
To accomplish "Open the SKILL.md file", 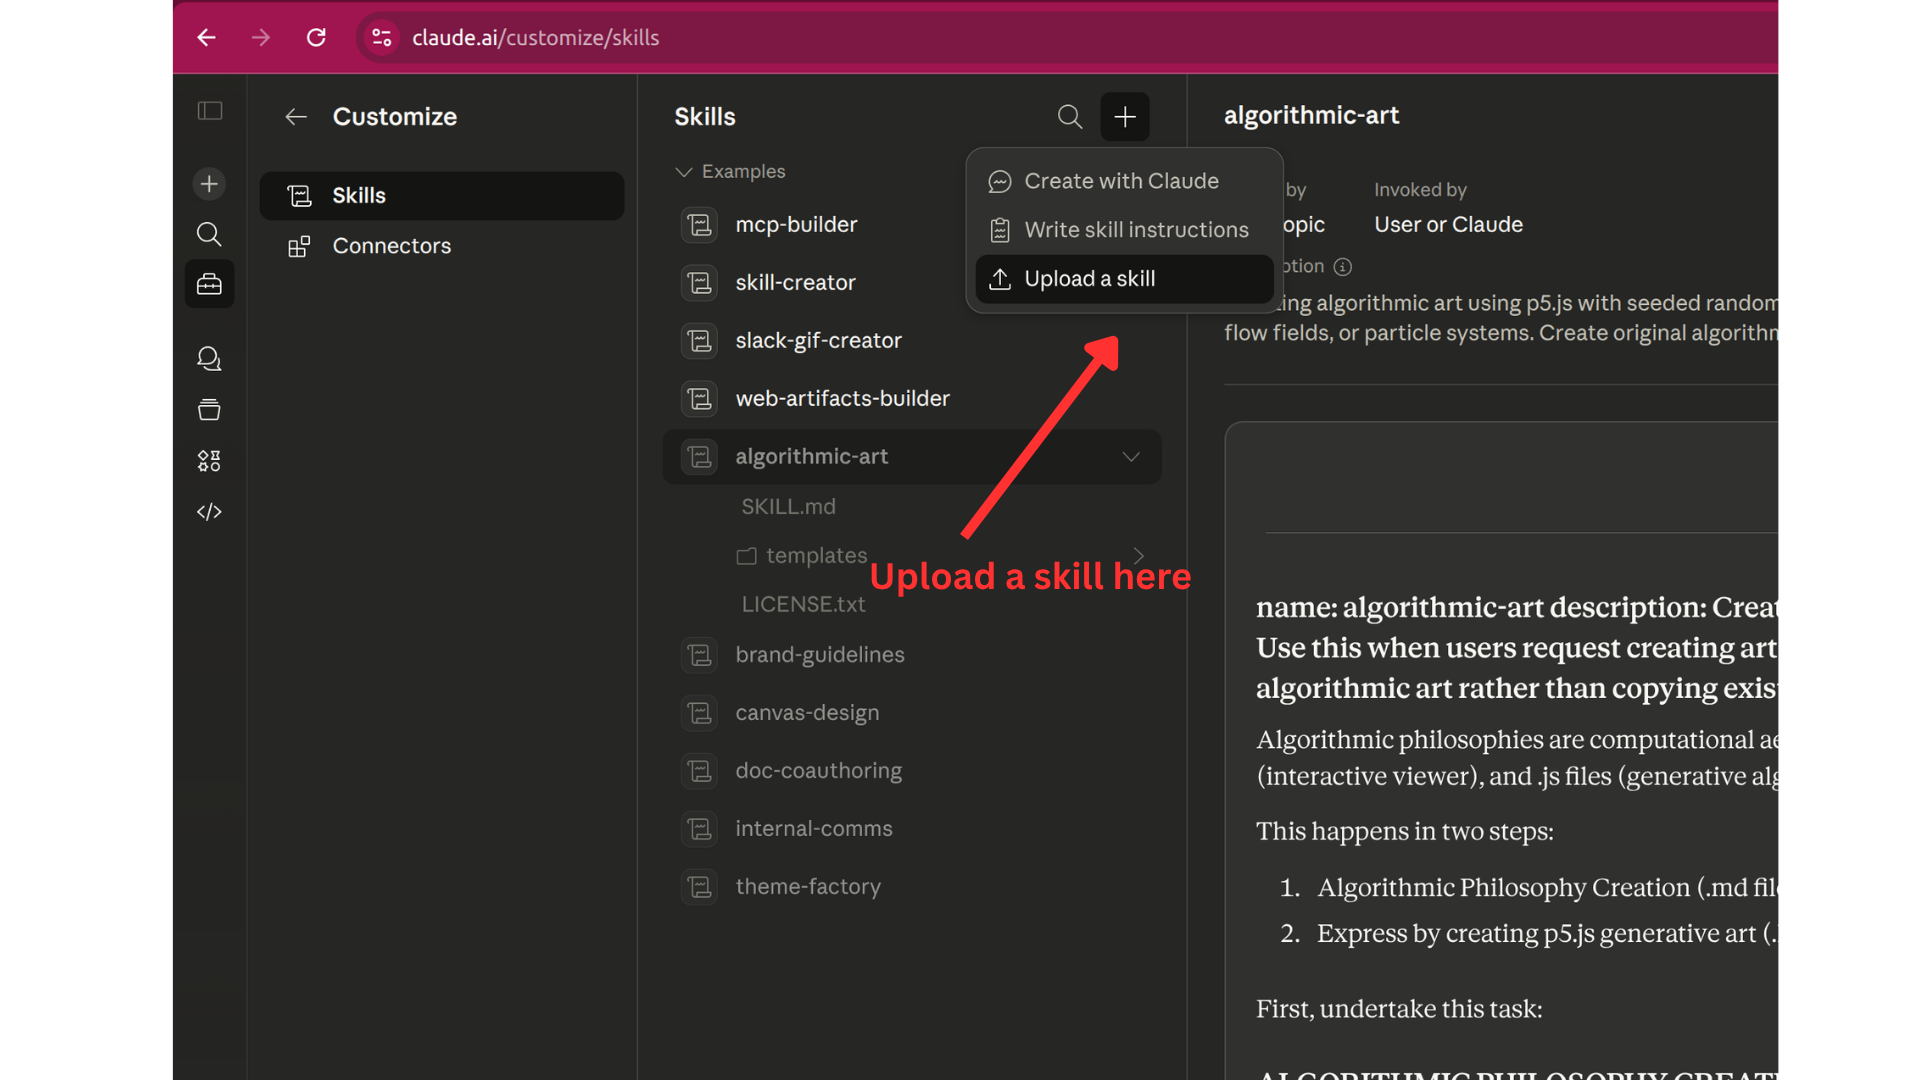I will tap(788, 507).
